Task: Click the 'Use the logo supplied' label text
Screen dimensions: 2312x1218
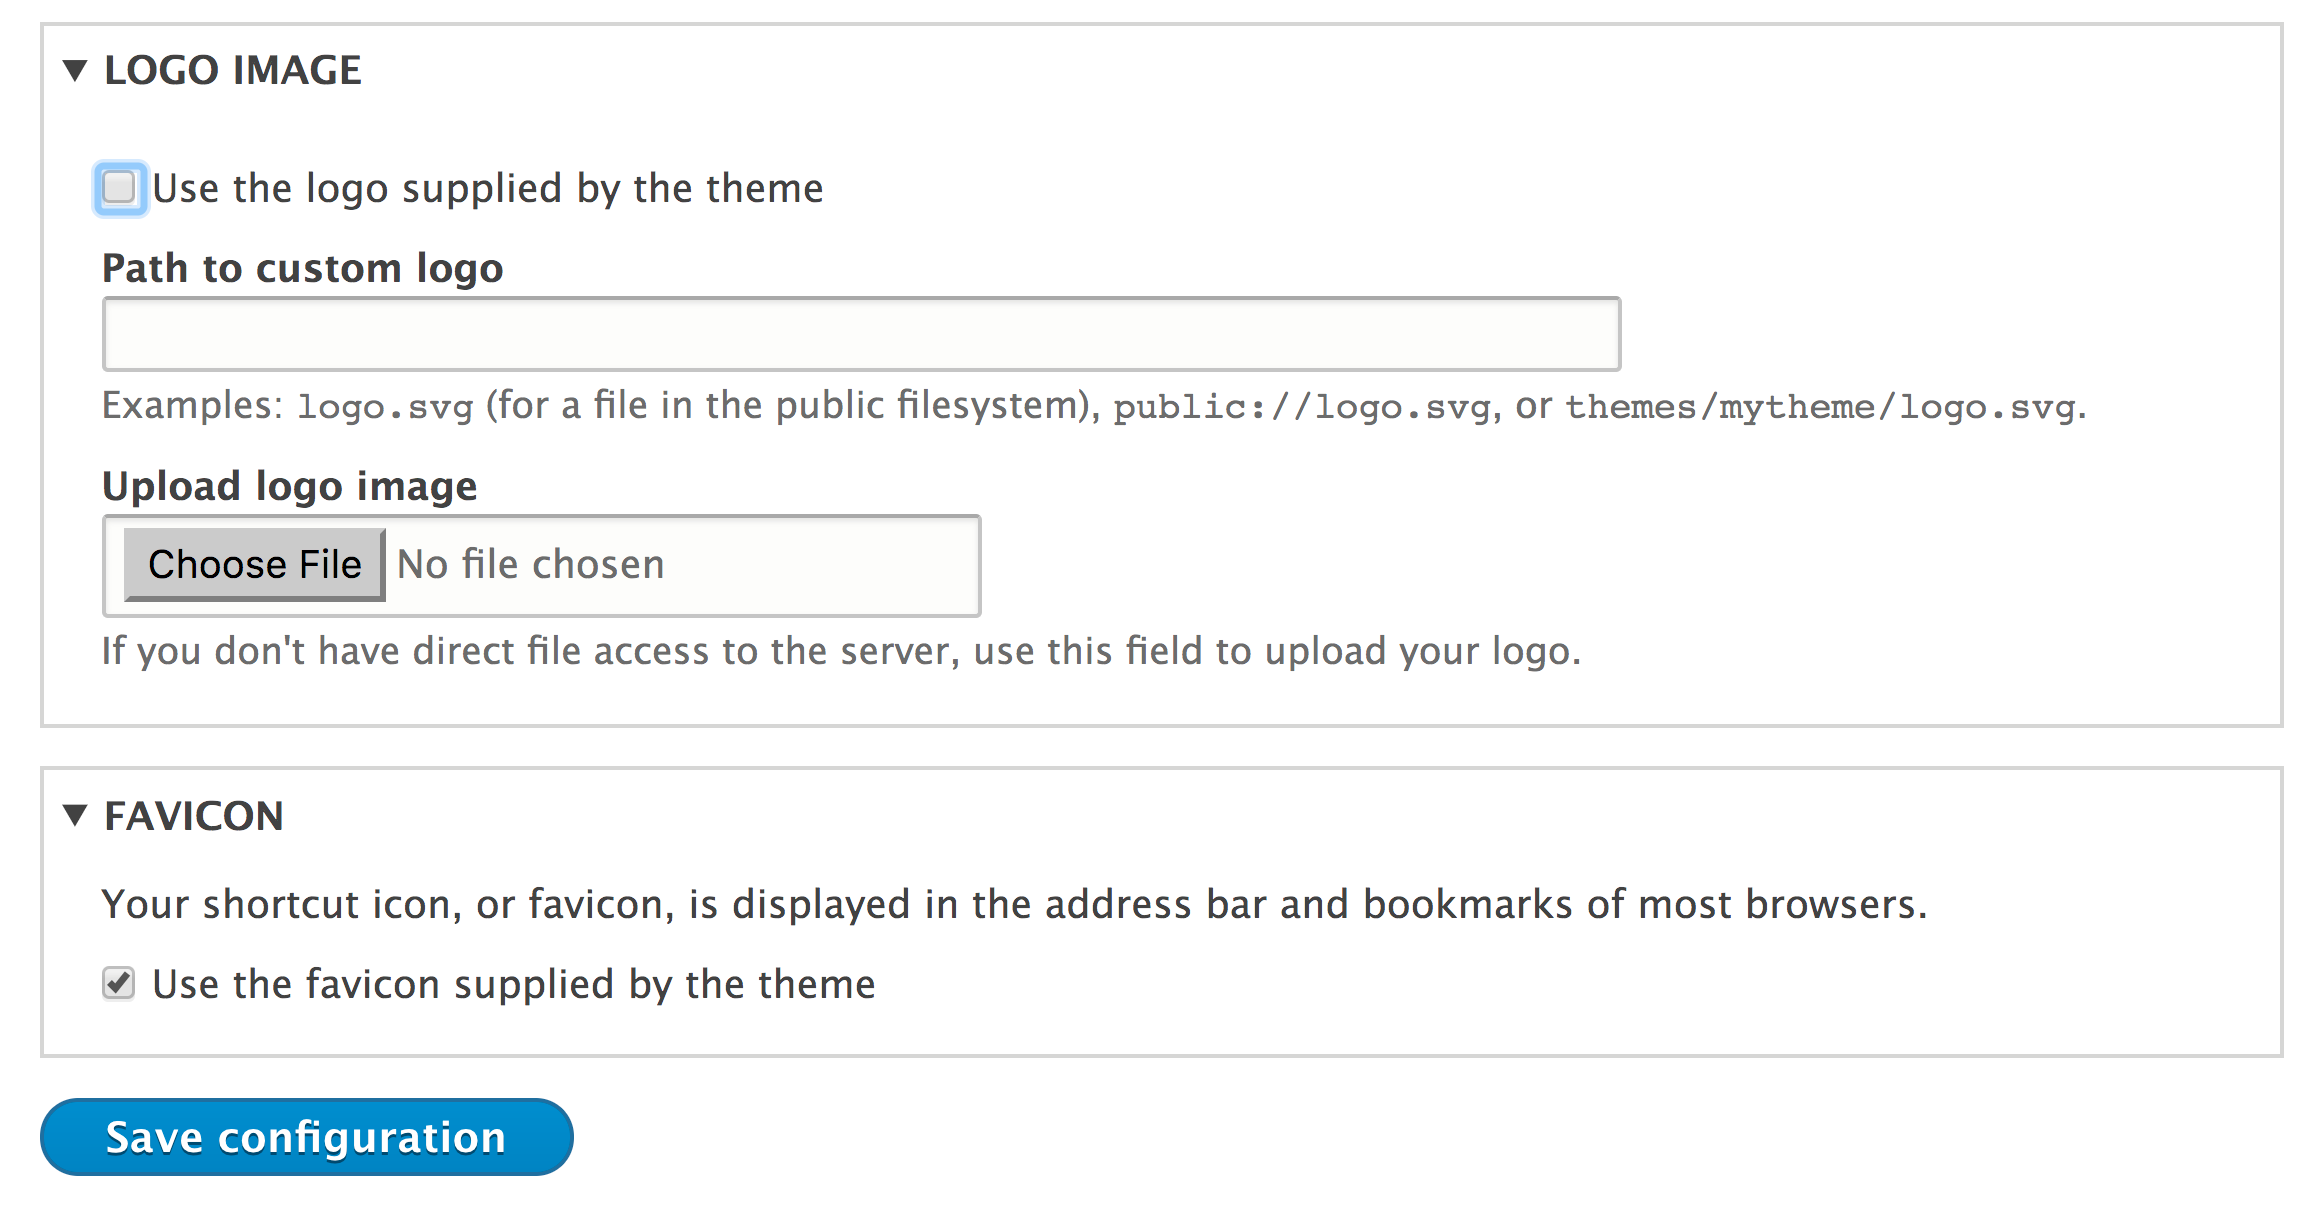Action: 487,189
